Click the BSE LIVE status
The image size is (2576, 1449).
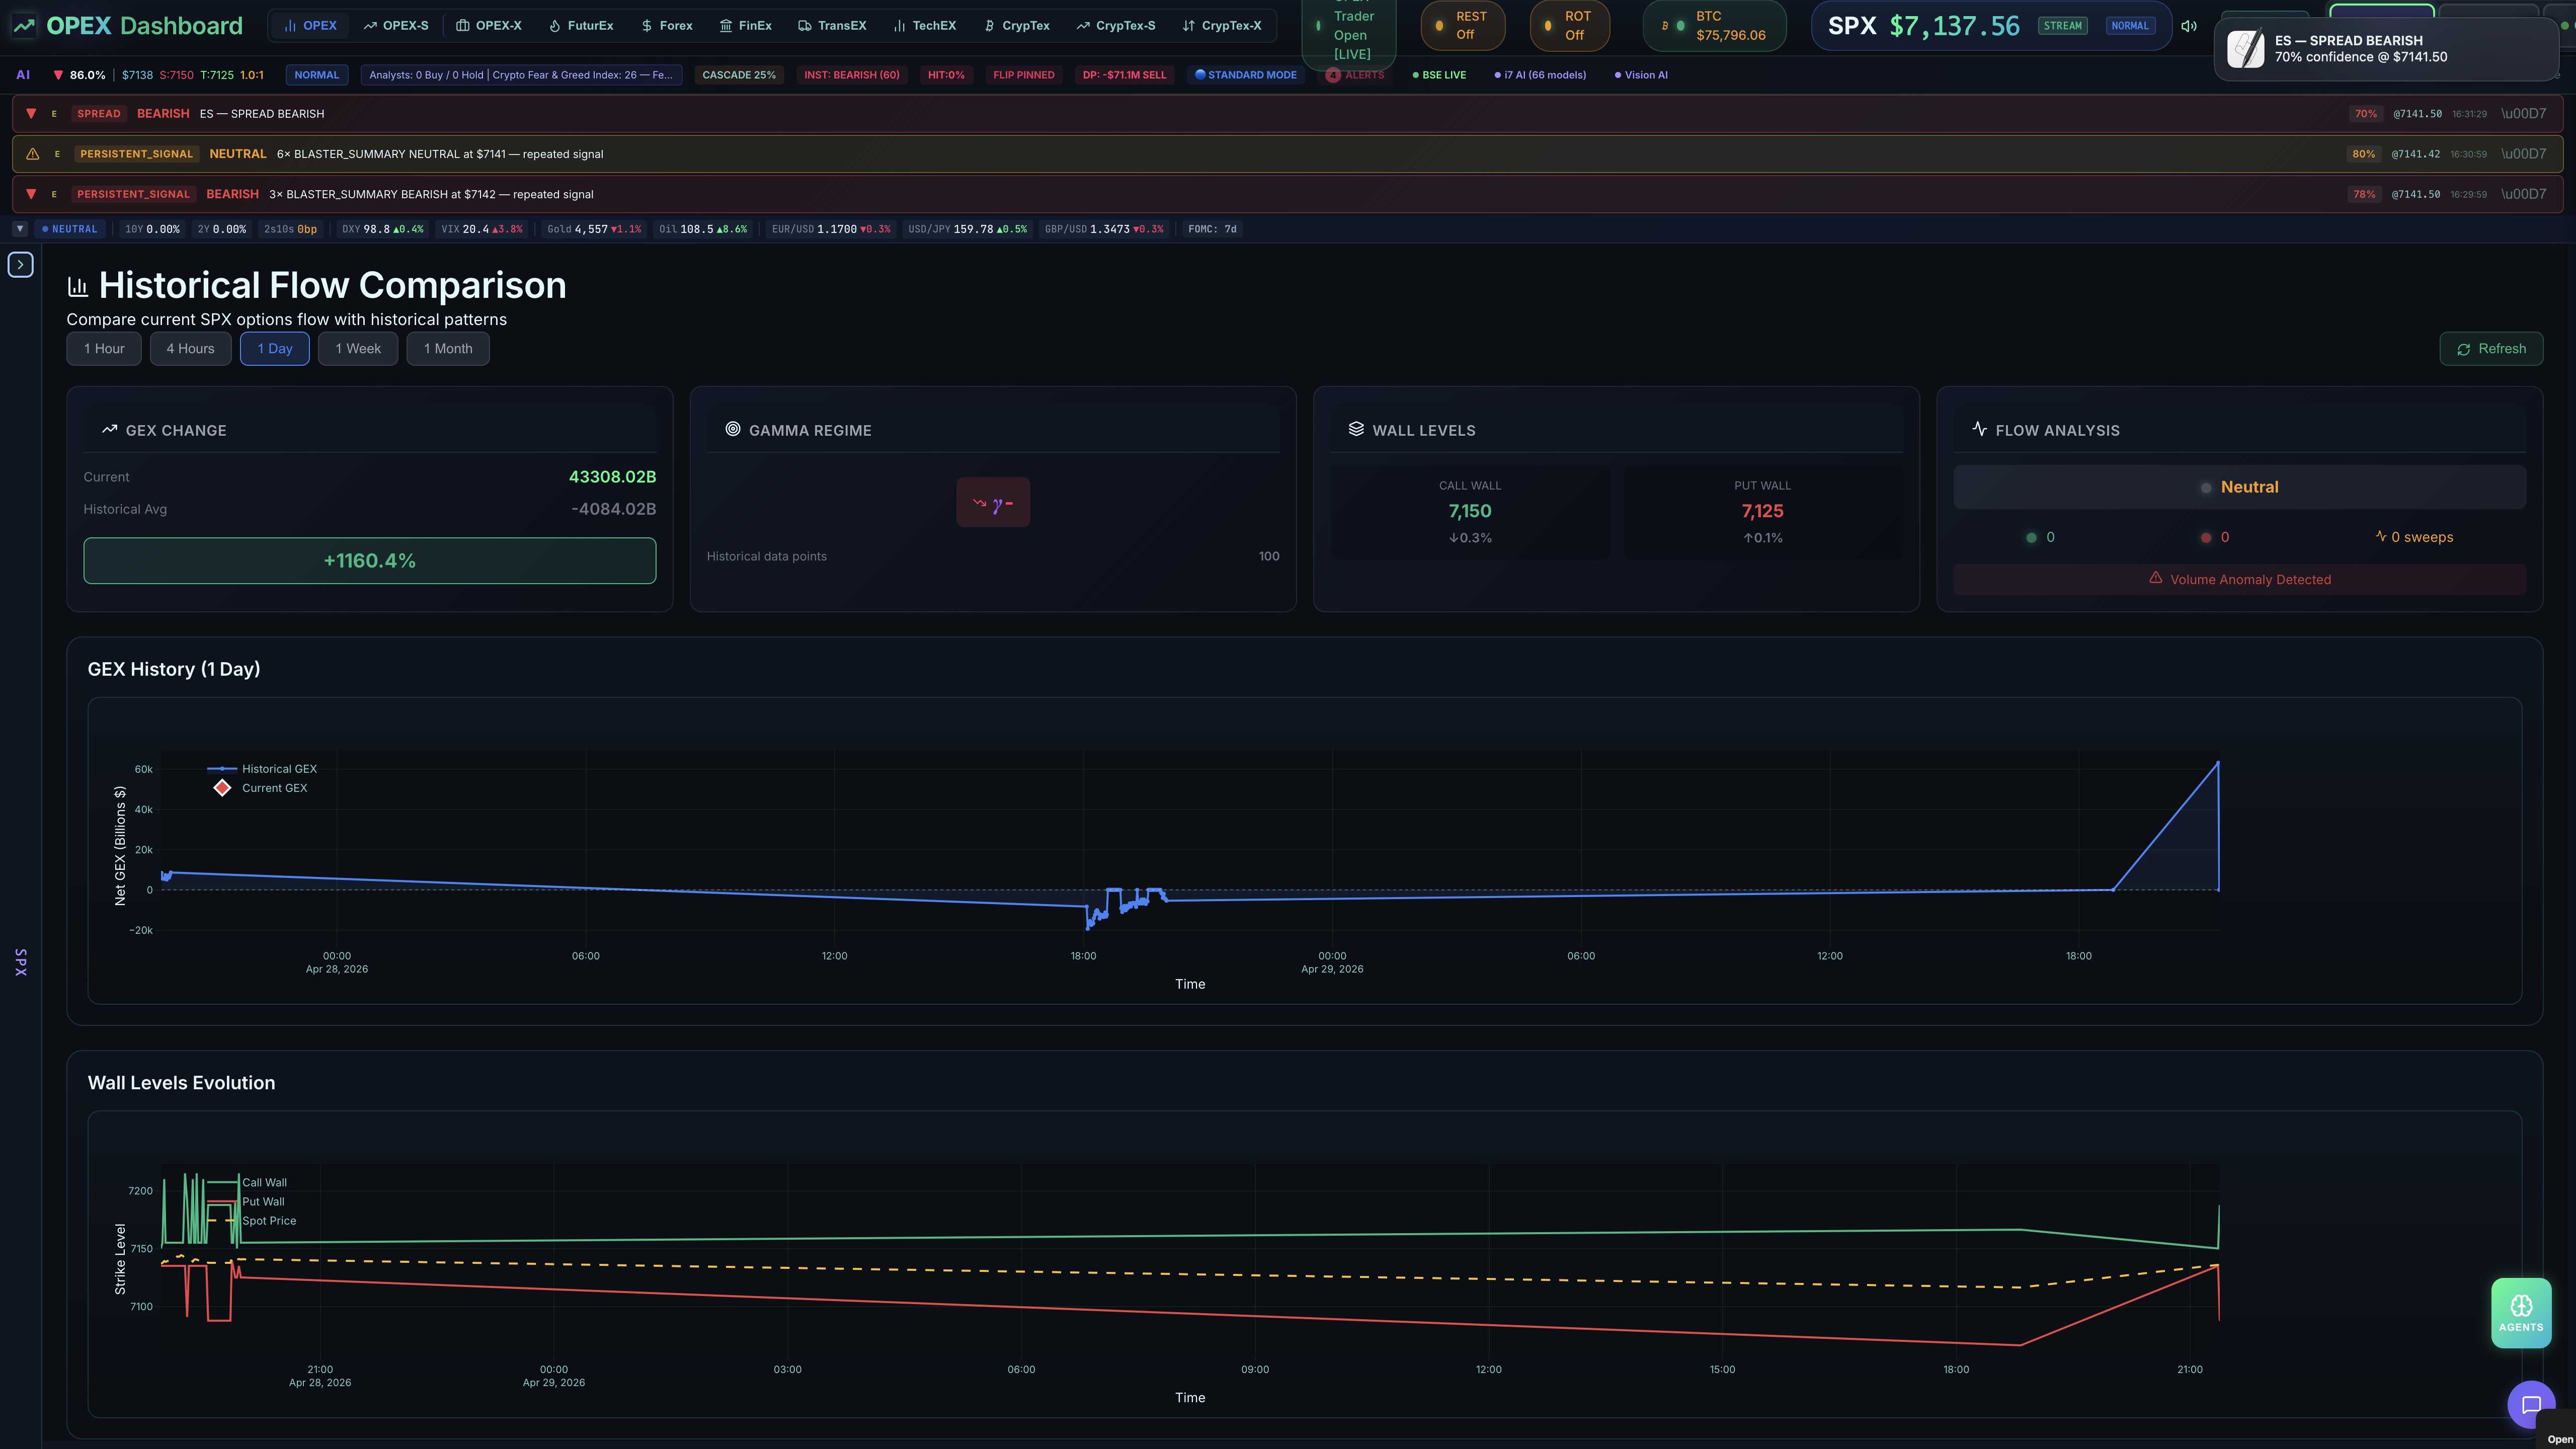[1439, 75]
